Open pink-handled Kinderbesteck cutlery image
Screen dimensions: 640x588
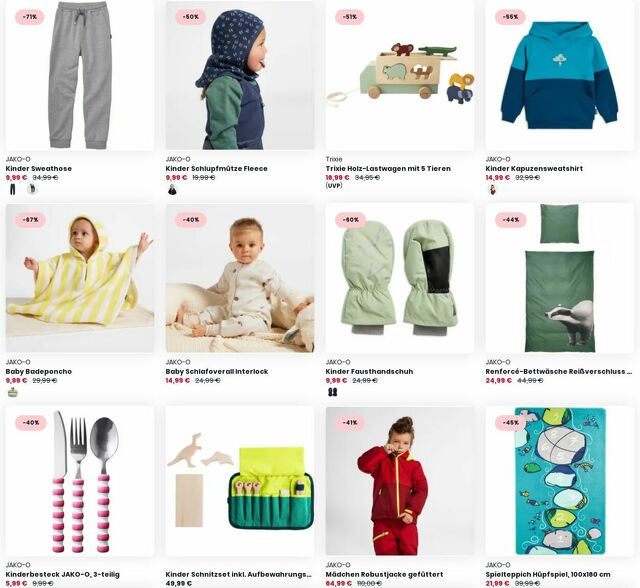coord(80,481)
